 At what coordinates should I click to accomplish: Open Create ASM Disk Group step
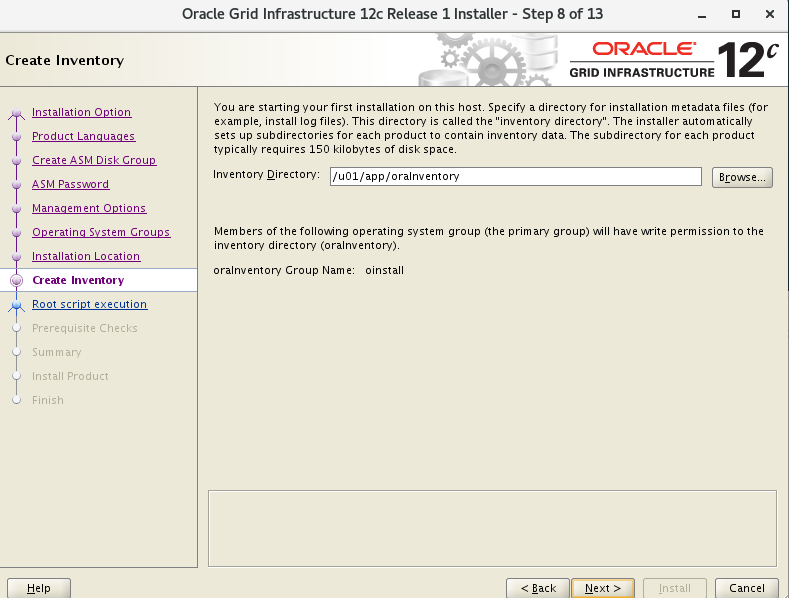pos(94,160)
